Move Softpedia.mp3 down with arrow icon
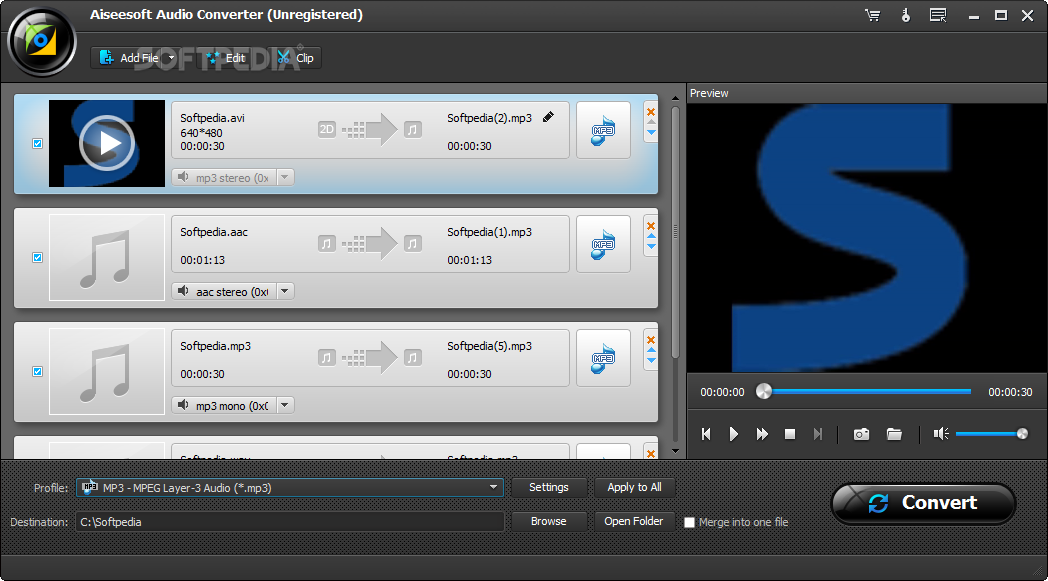The image size is (1048, 581). coord(651,360)
